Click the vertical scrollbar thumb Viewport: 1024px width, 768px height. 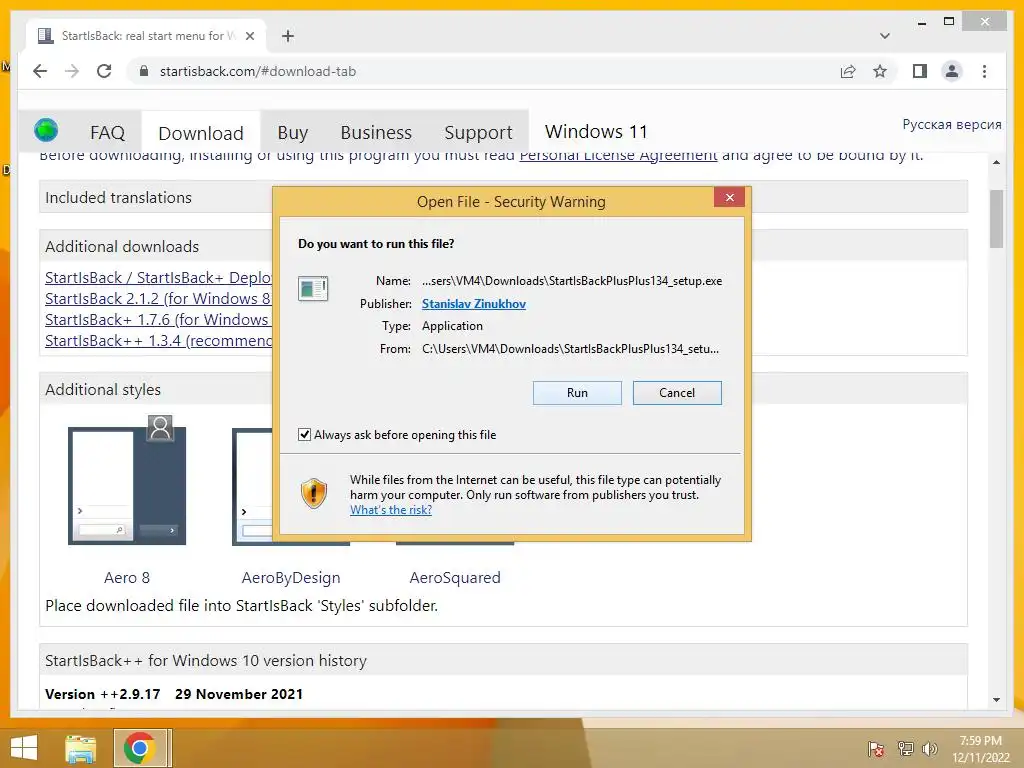click(x=996, y=219)
